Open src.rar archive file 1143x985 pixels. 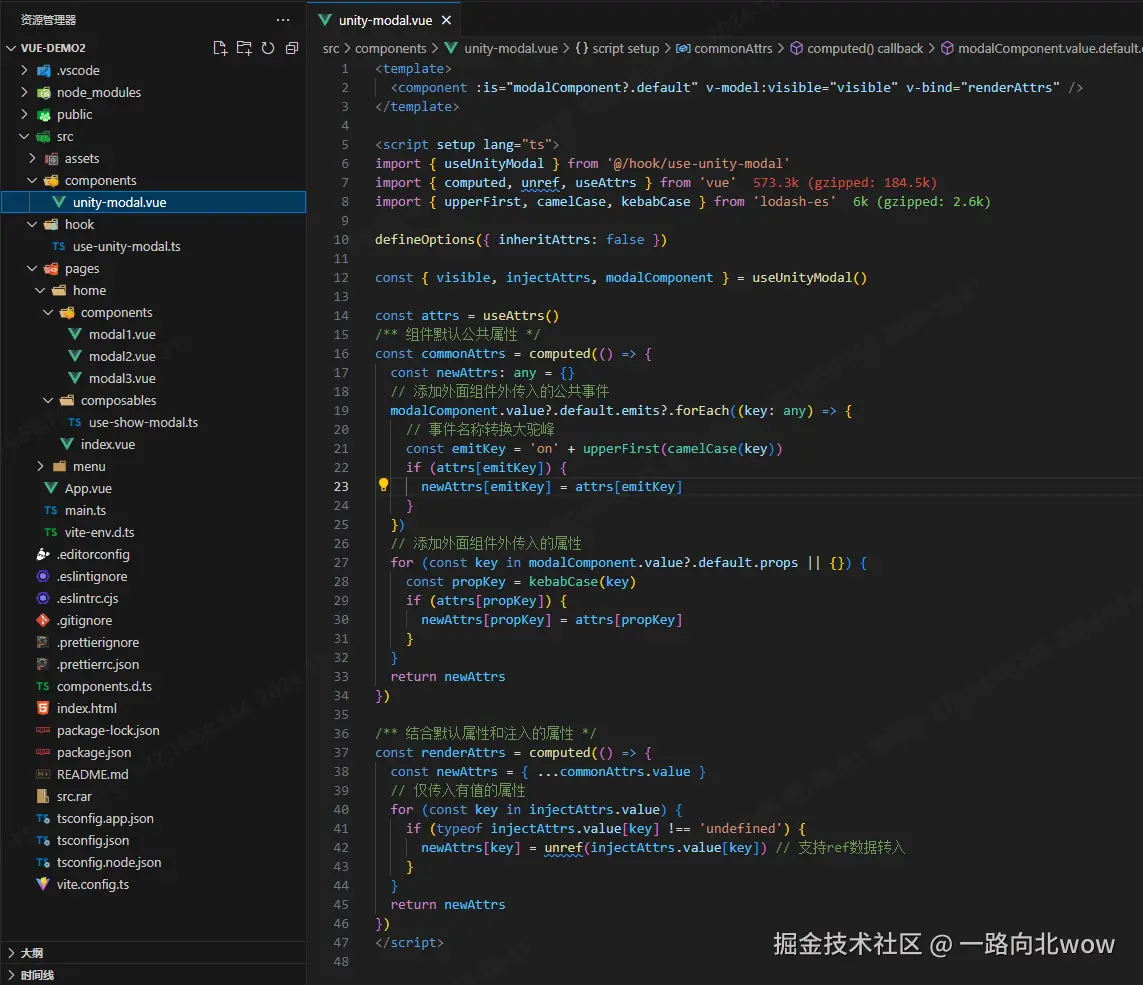[153, 796]
